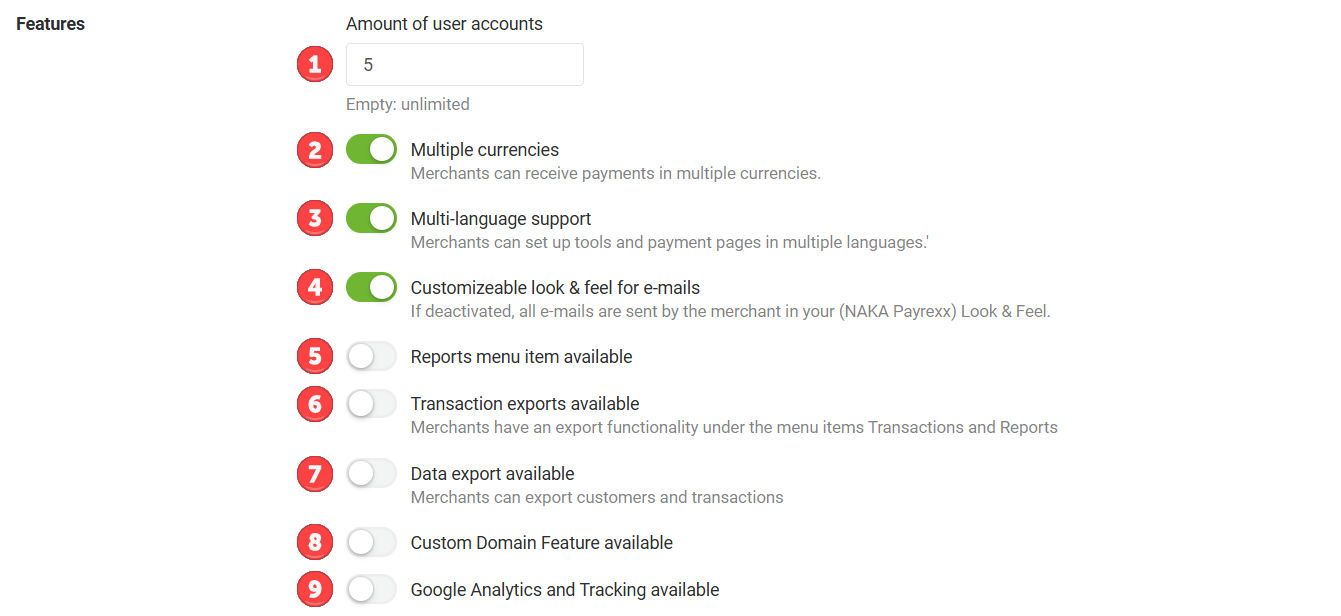This screenshot has height=616, width=1341.
Task: Turn off Multi-language support switch
Action: [x=371, y=219]
